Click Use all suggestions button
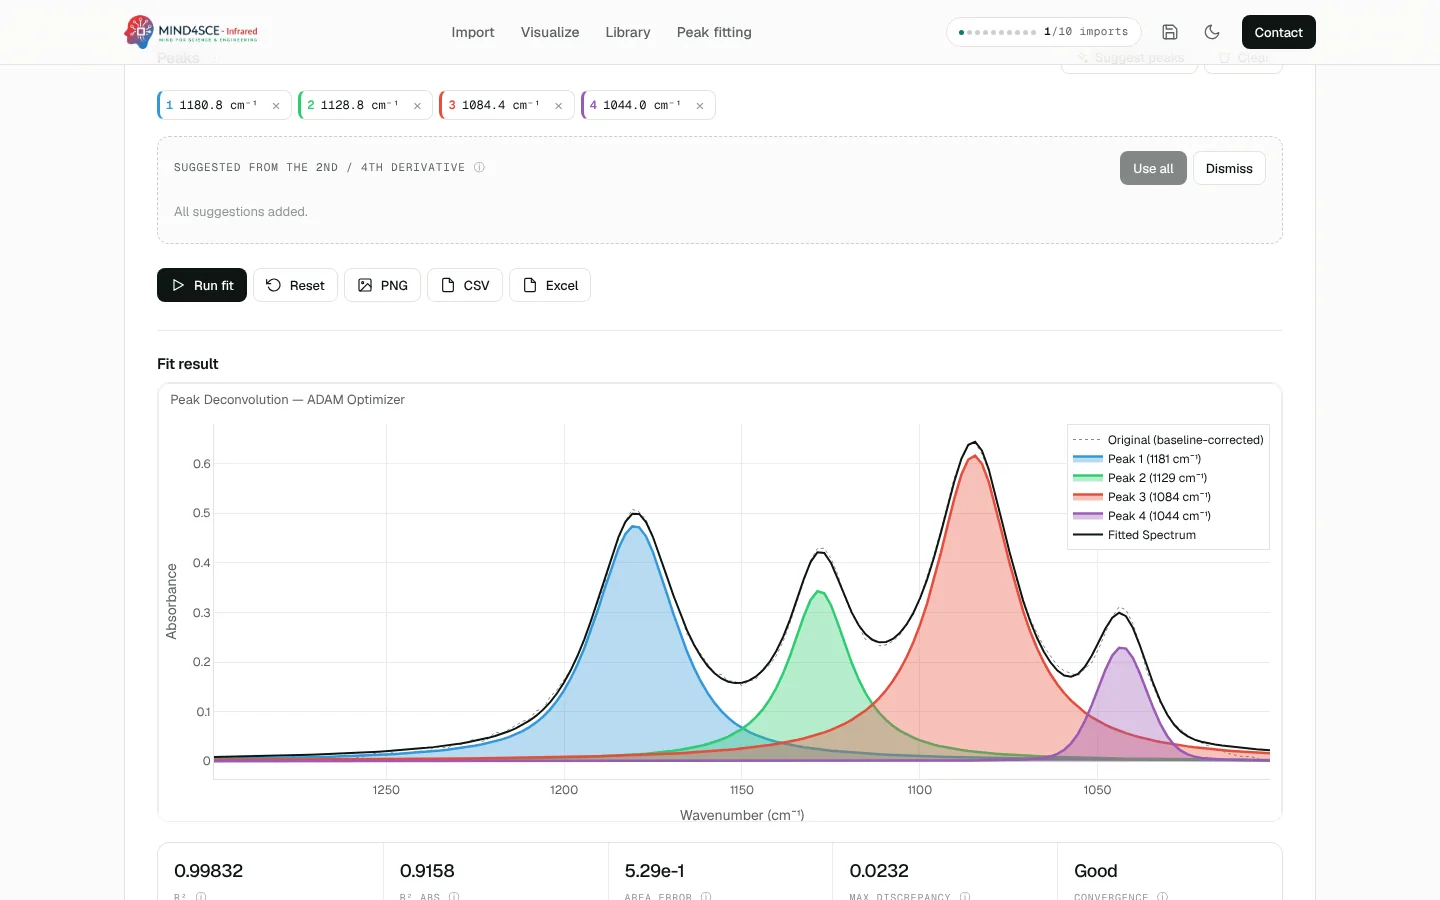The image size is (1440, 900). coord(1153,168)
